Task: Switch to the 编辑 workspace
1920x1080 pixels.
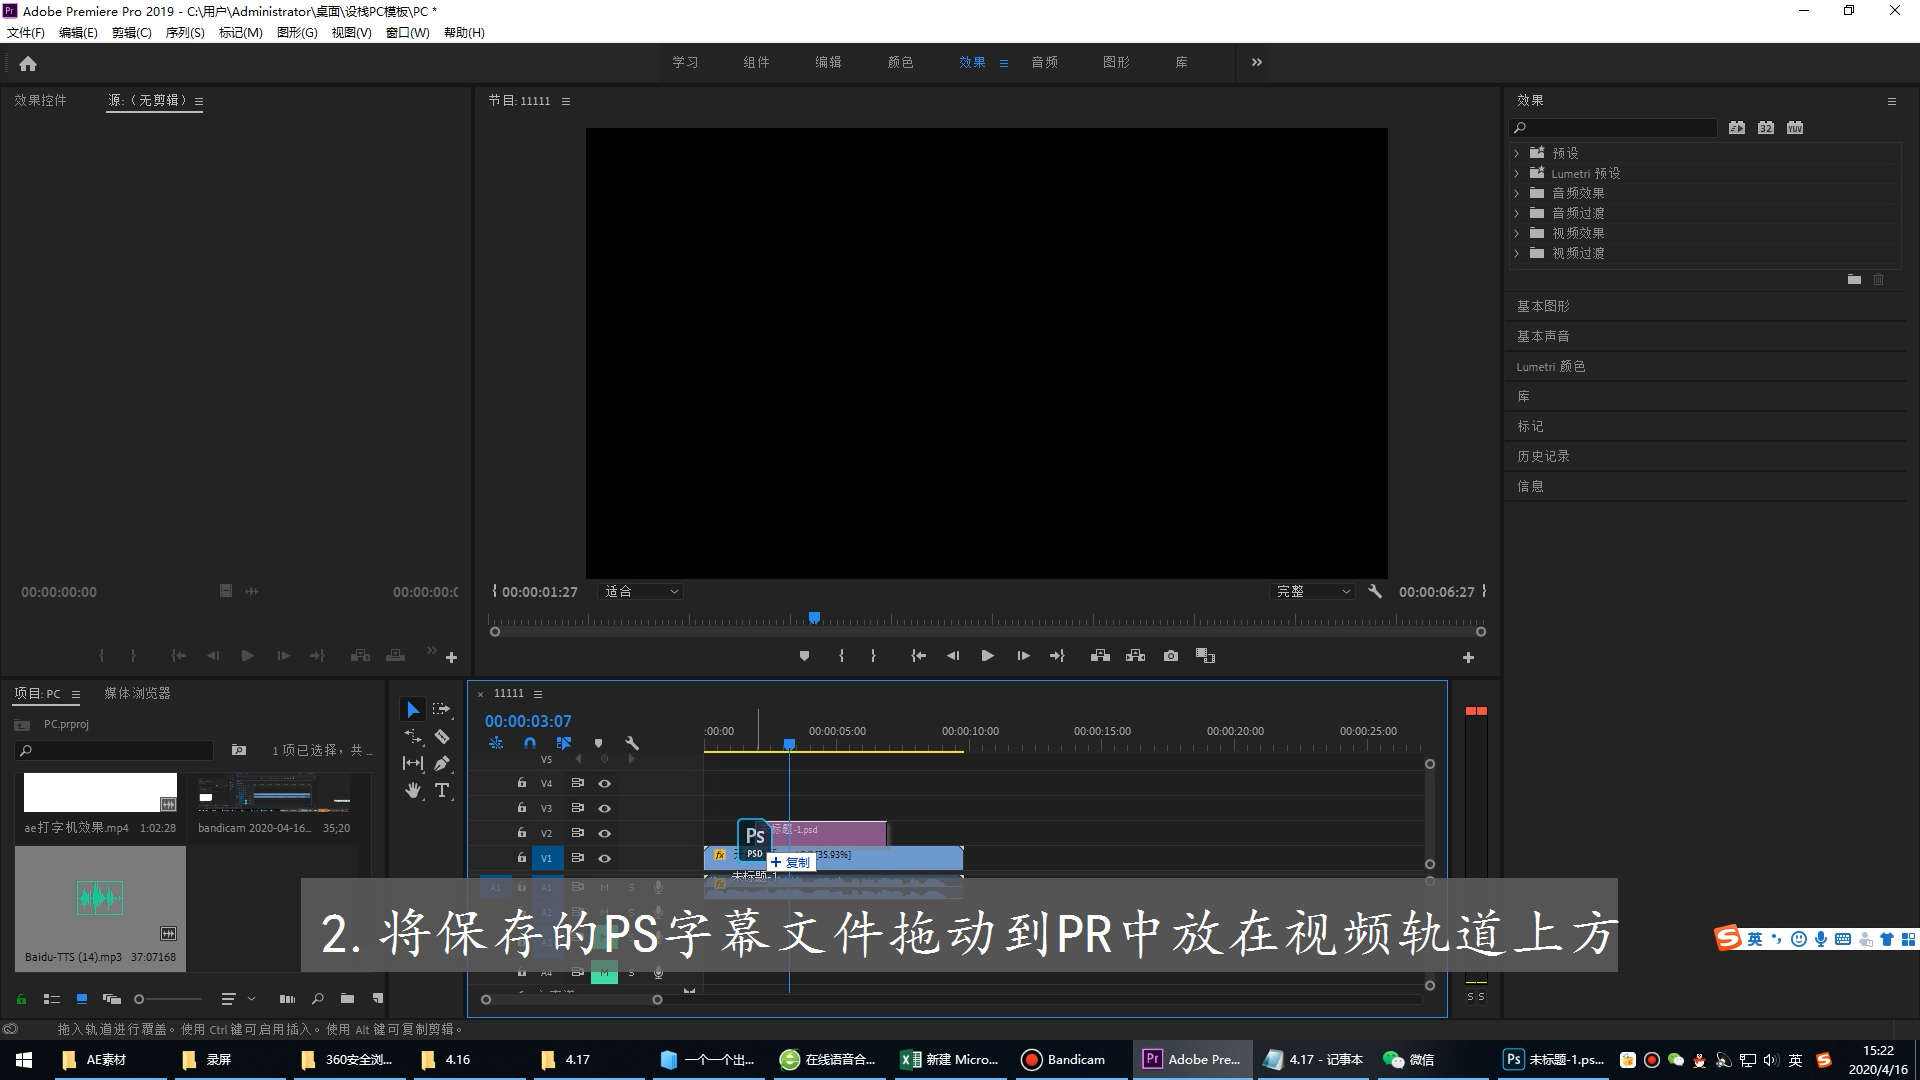Action: pos(828,62)
